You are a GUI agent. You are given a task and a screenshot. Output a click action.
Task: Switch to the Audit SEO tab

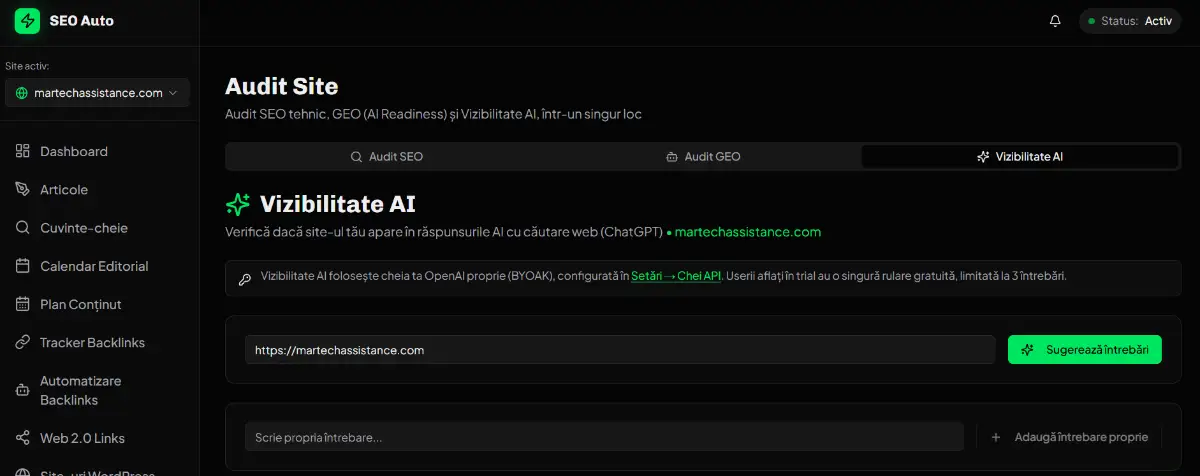coord(385,157)
